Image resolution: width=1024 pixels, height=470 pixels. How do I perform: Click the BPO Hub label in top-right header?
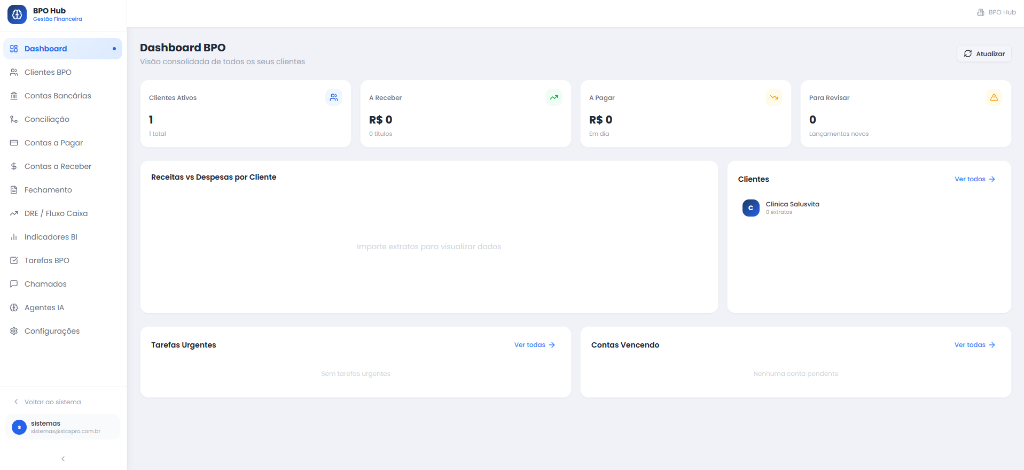click(1002, 12)
